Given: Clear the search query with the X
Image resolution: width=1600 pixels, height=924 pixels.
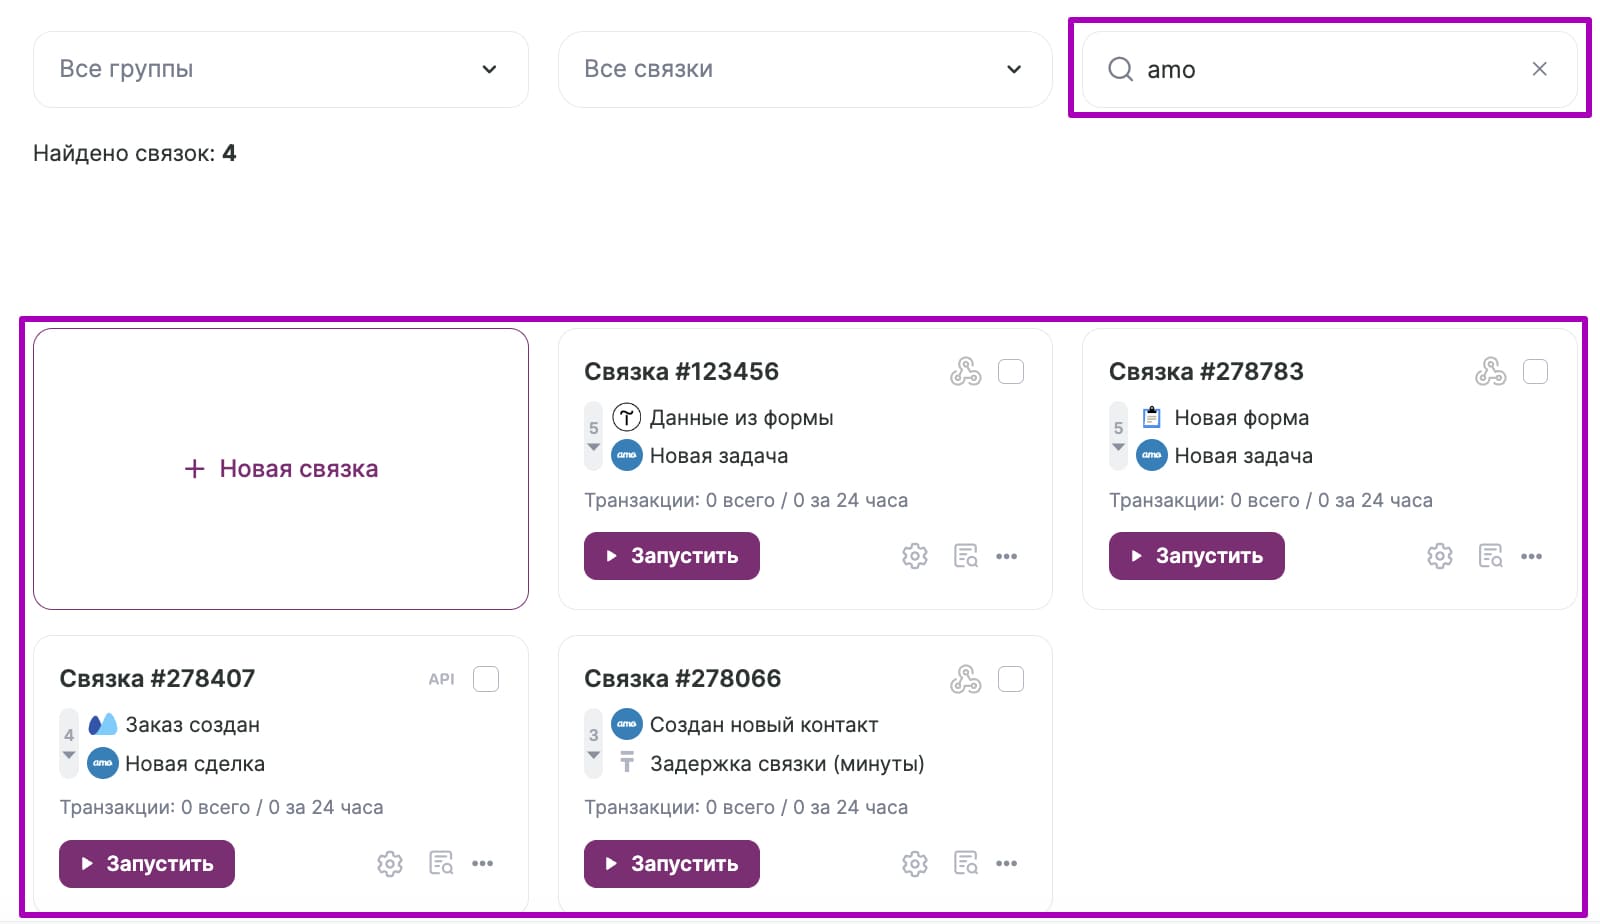Looking at the screenshot, I should 1539,69.
